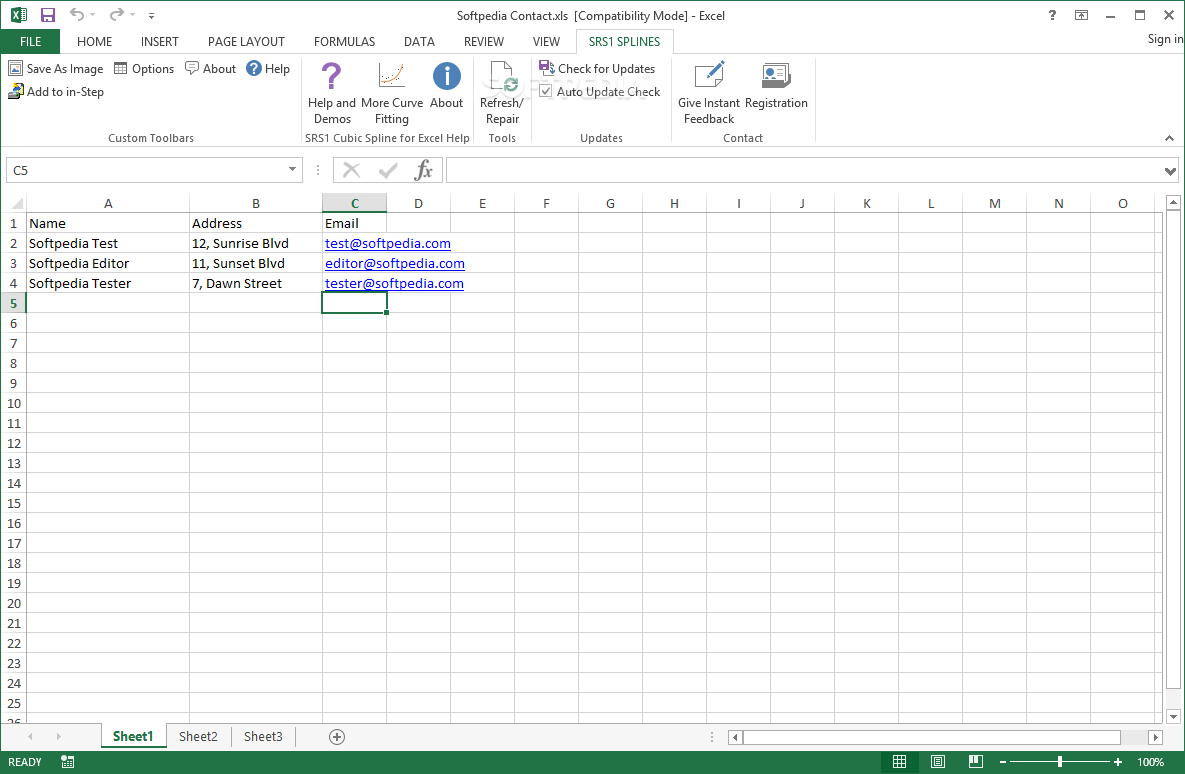This screenshot has height=774, width=1185.
Task: Select the Sheet1 tab
Action: coord(133,736)
